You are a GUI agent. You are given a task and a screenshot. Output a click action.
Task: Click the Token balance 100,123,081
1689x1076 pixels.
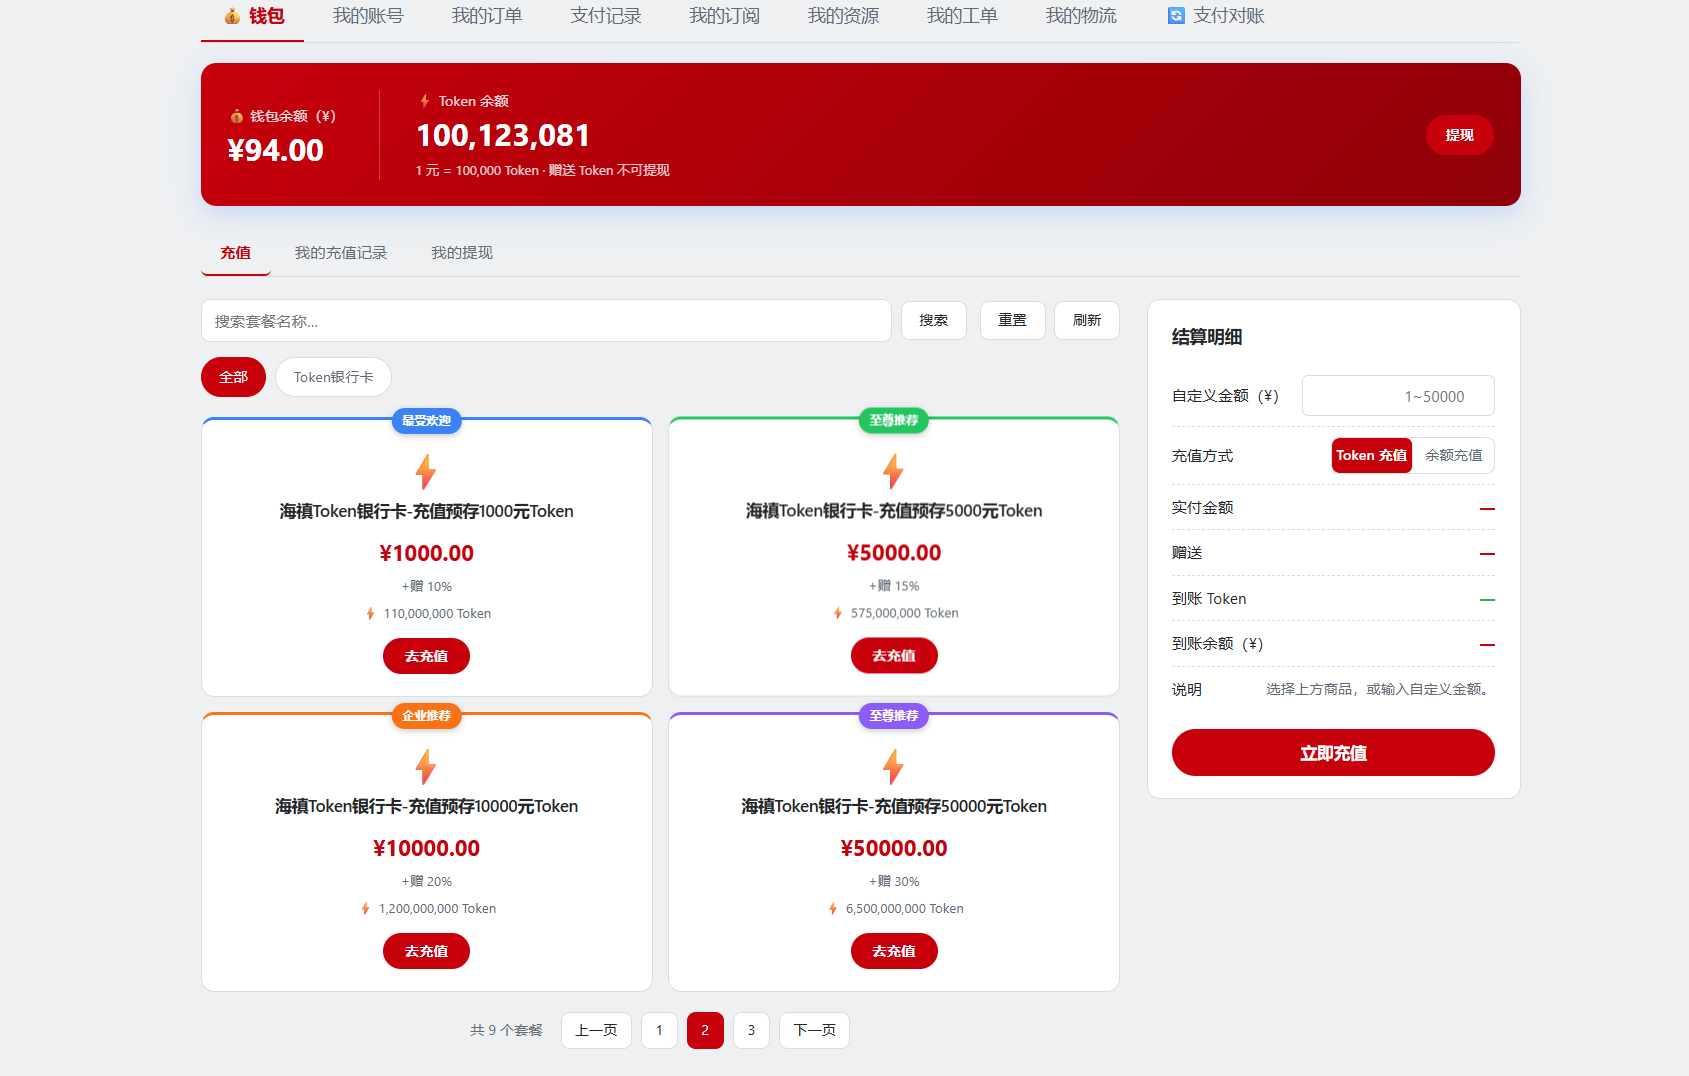pos(503,135)
